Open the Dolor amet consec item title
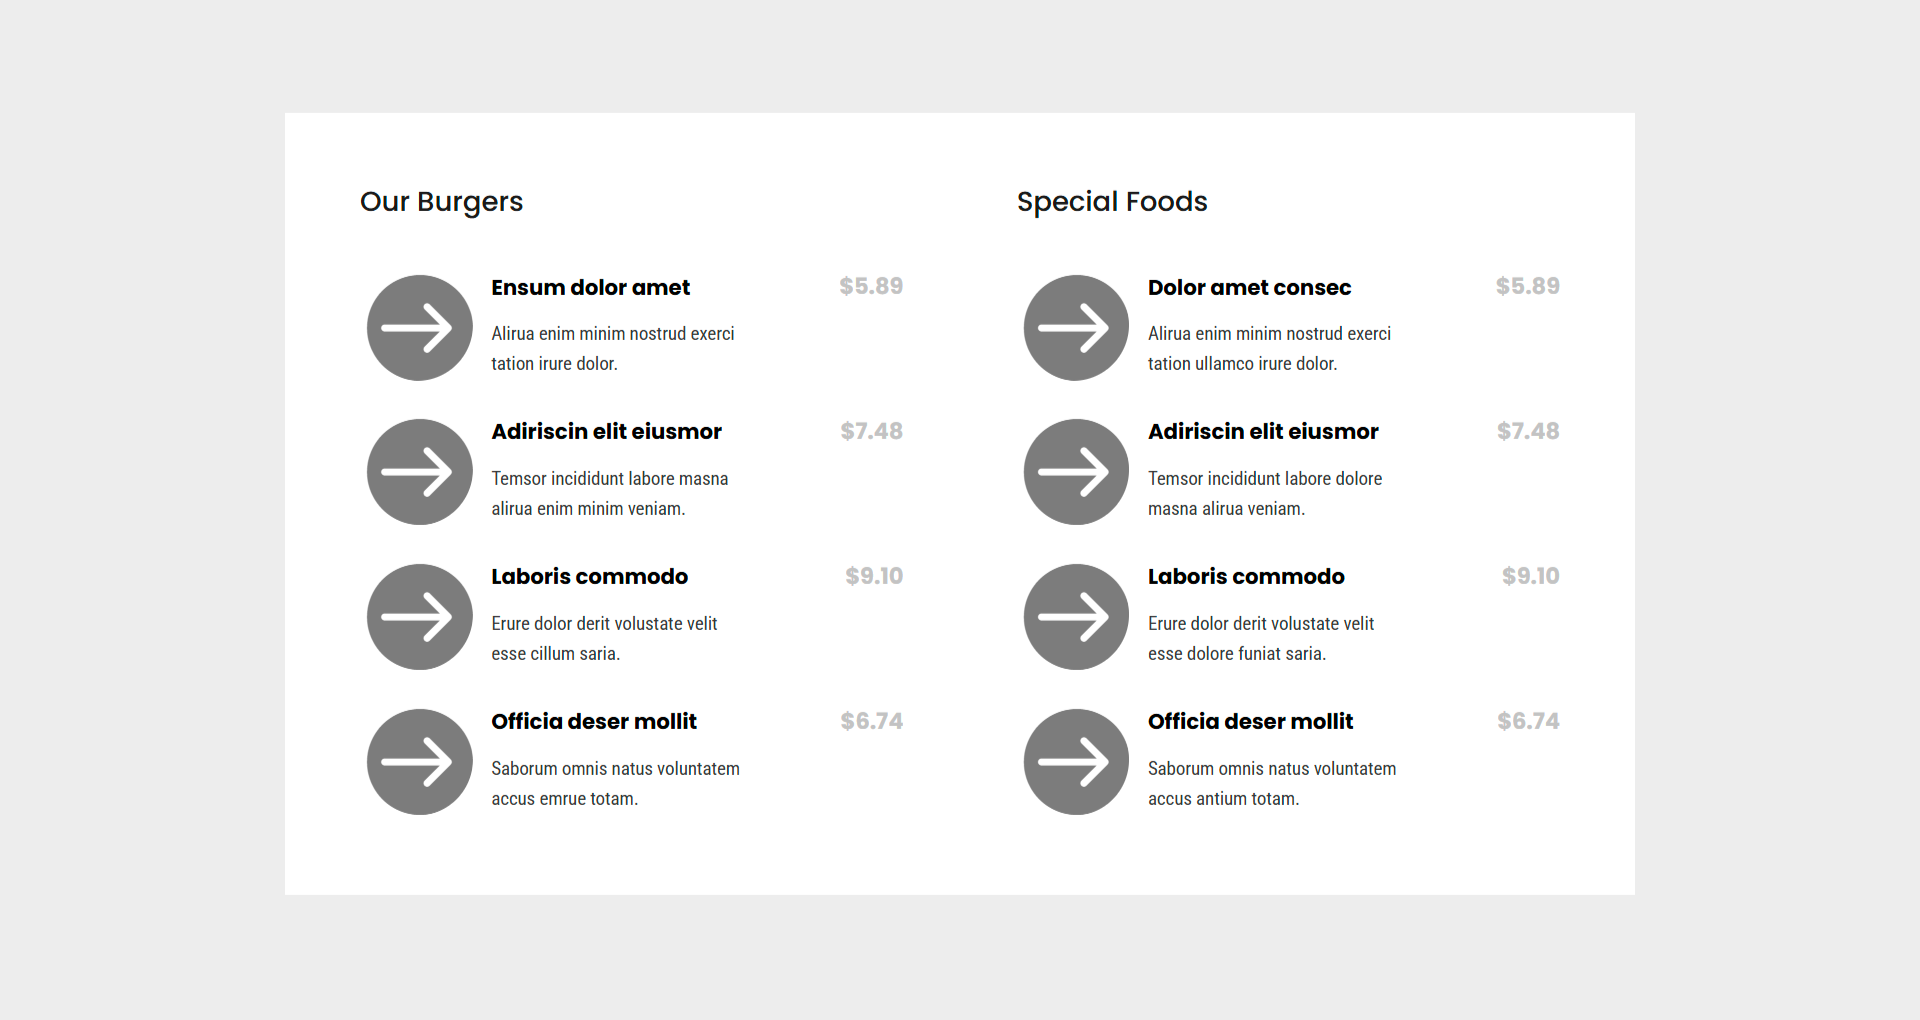Viewport: 1920px width, 1020px height. pos(1249,288)
